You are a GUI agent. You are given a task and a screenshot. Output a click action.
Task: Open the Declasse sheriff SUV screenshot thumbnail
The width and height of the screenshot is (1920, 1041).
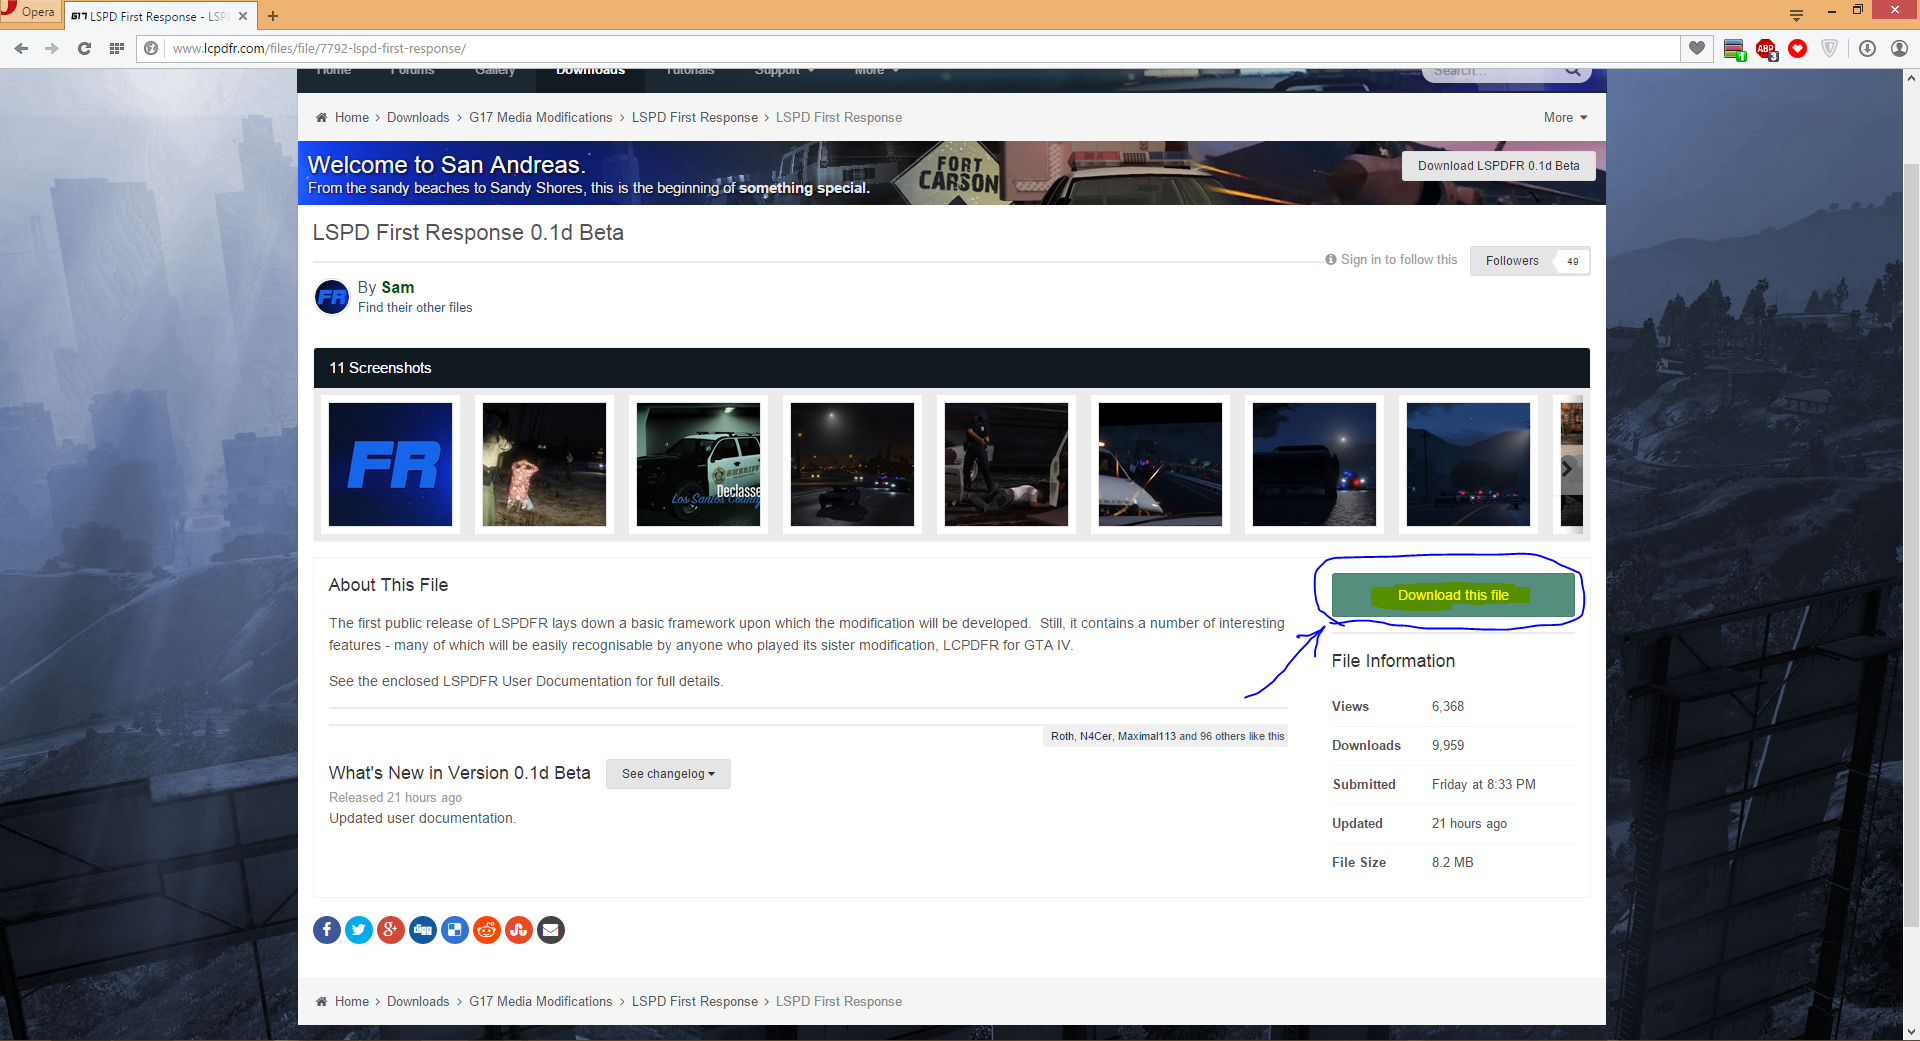click(x=698, y=464)
